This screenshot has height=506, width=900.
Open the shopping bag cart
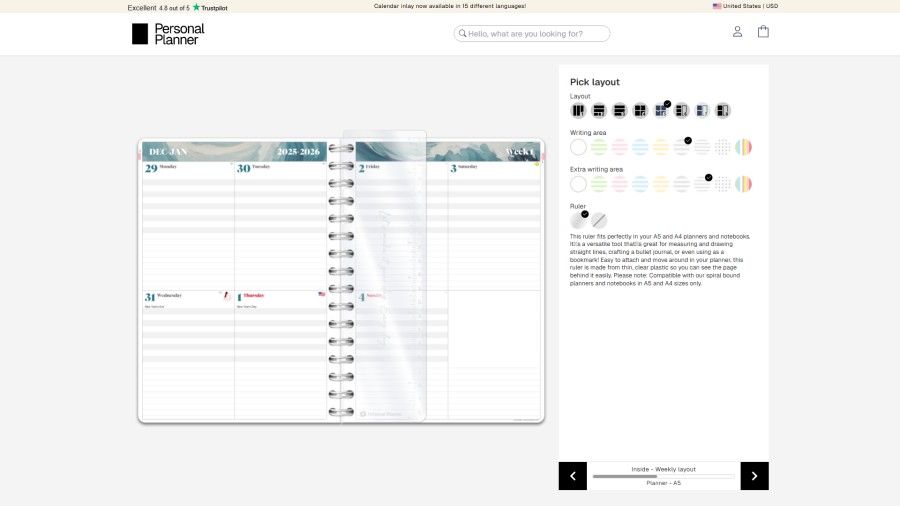click(x=763, y=32)
